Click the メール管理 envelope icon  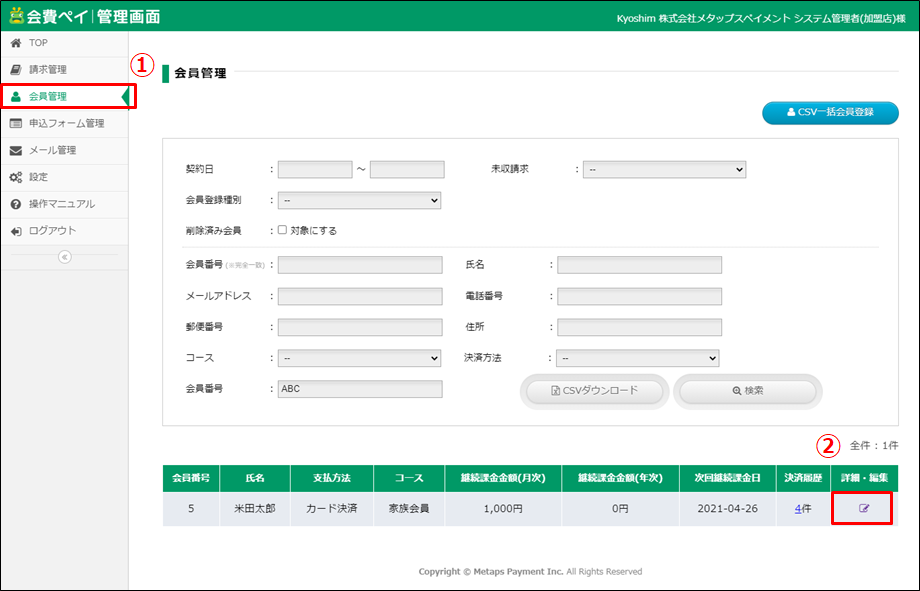point(16,151)
